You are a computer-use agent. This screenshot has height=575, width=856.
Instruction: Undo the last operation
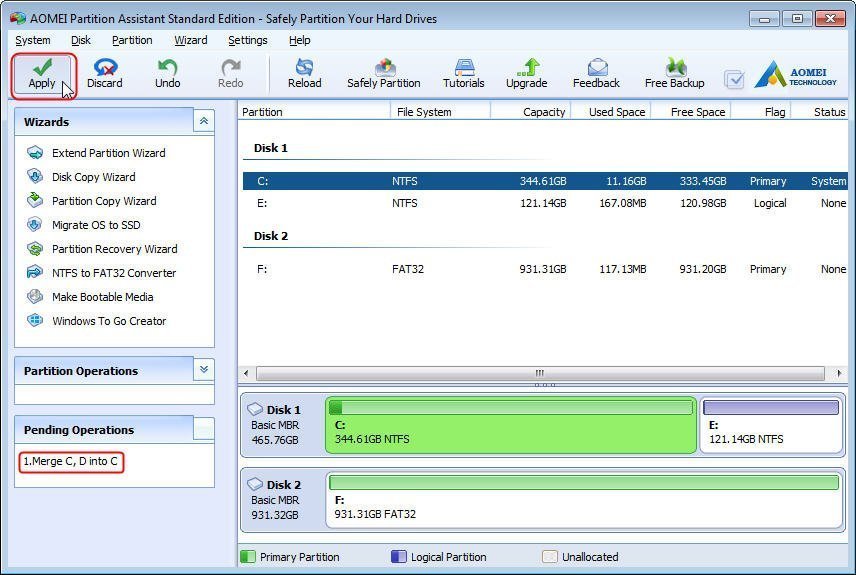coord(167,74)
